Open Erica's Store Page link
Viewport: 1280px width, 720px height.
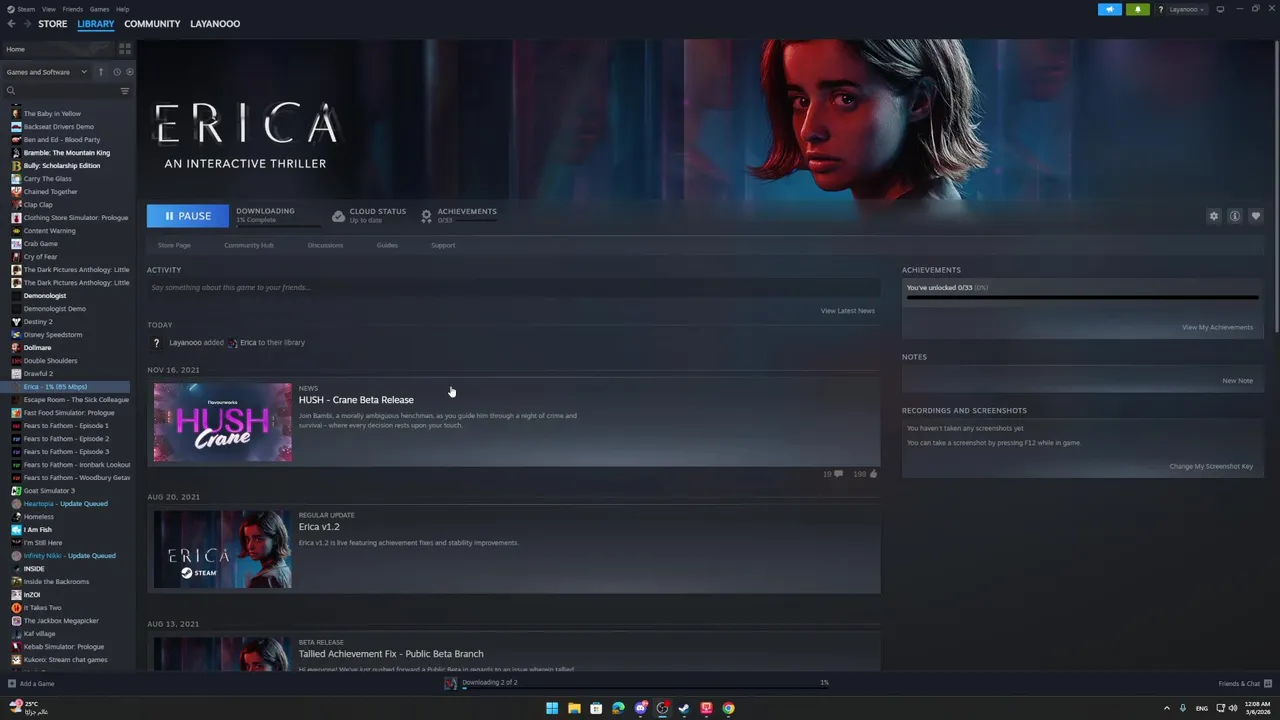click(x=174, y=245)
